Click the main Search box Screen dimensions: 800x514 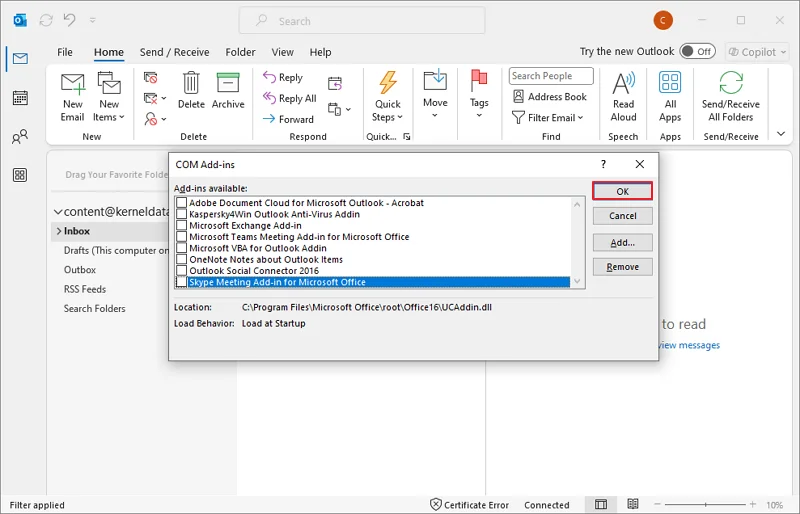(x=362, y=21)
